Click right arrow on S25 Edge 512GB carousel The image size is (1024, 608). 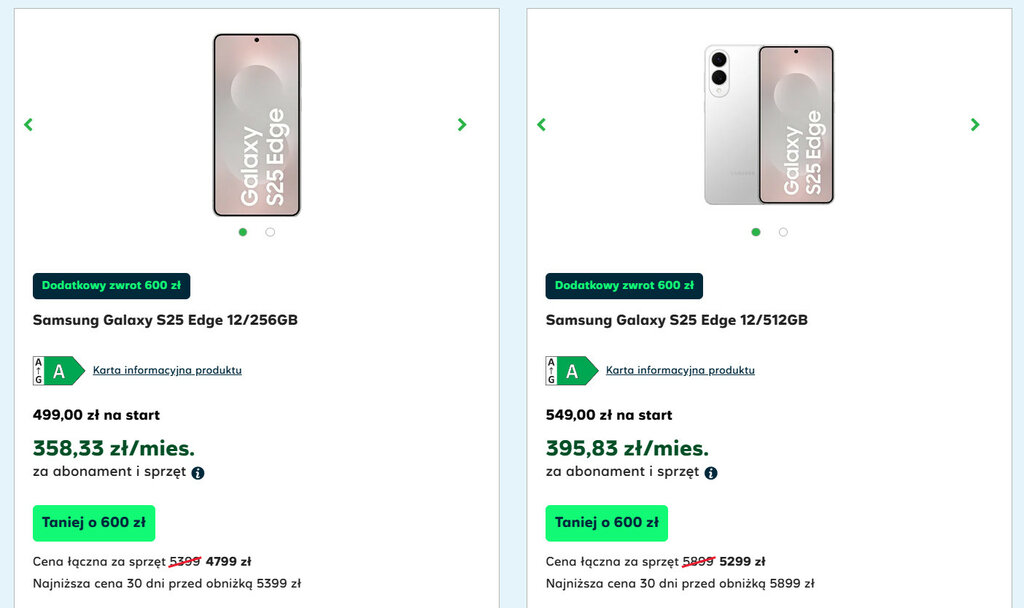coord(975,125)
